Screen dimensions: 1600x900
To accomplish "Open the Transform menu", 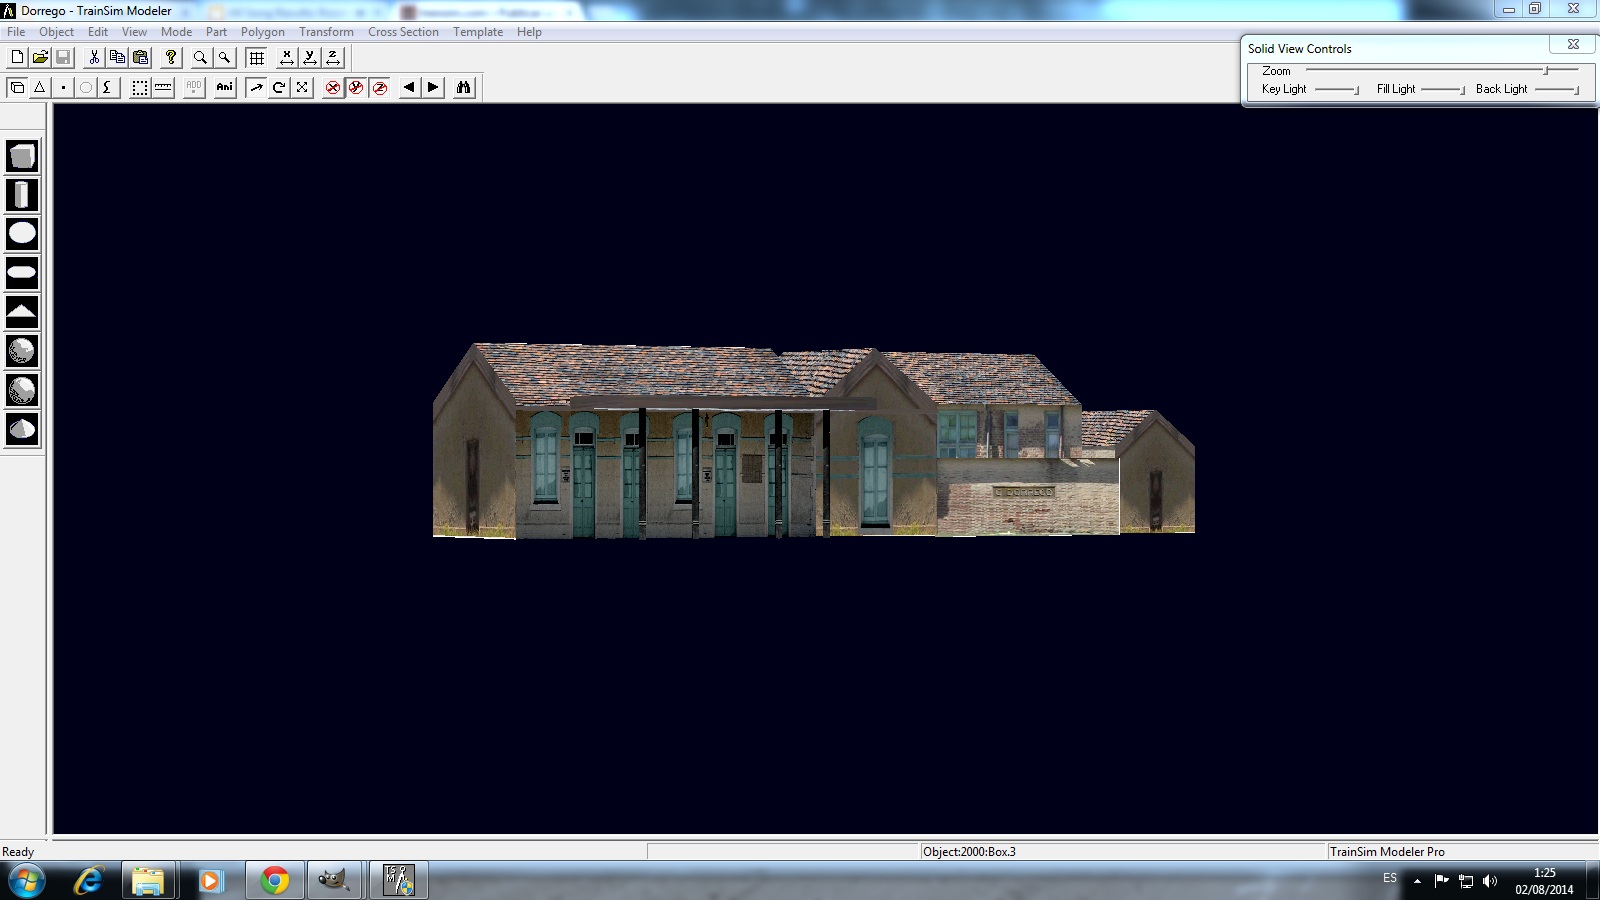I will [326, 32].
